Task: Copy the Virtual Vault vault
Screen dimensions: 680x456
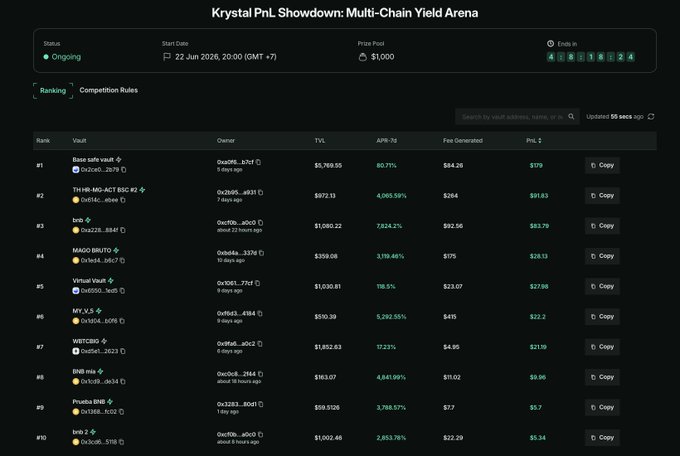Action: [602, 286]
